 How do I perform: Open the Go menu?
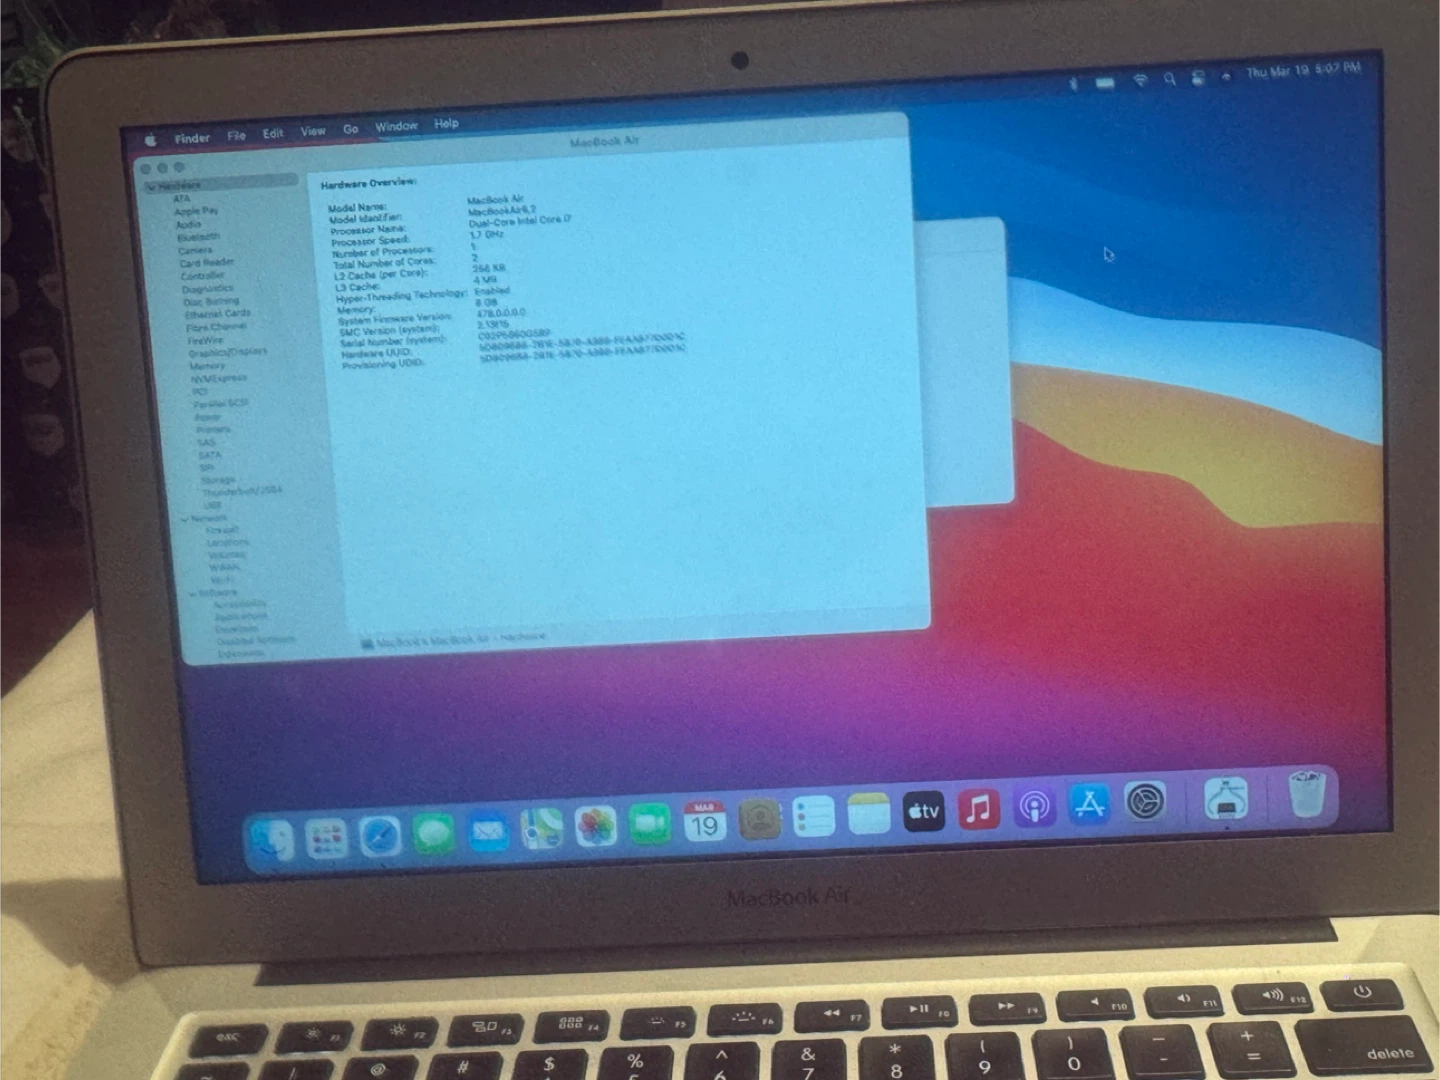351,129
